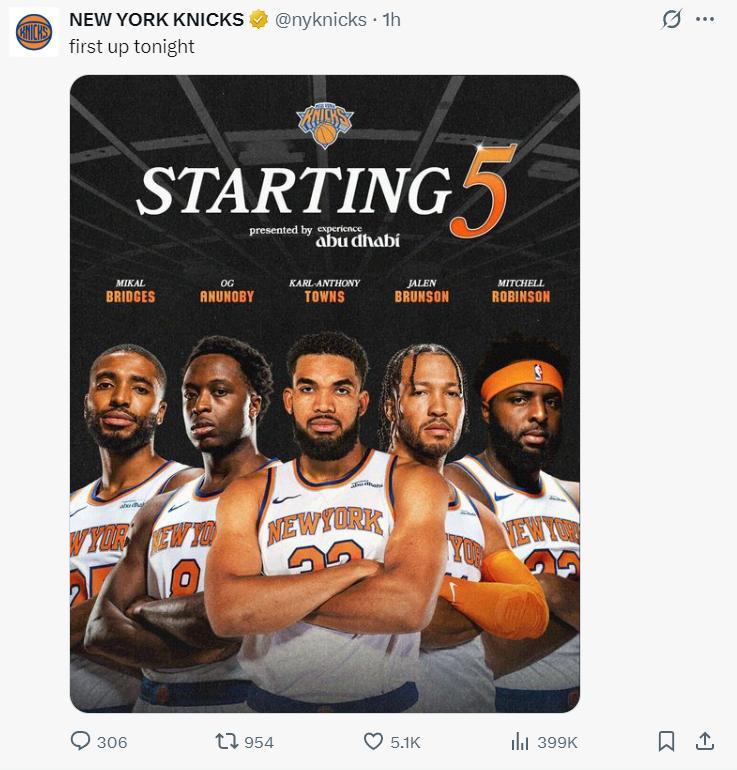This screenshot has width=737, height=770.
Task: Open Grok actions icon on the post
Action: 672,20
